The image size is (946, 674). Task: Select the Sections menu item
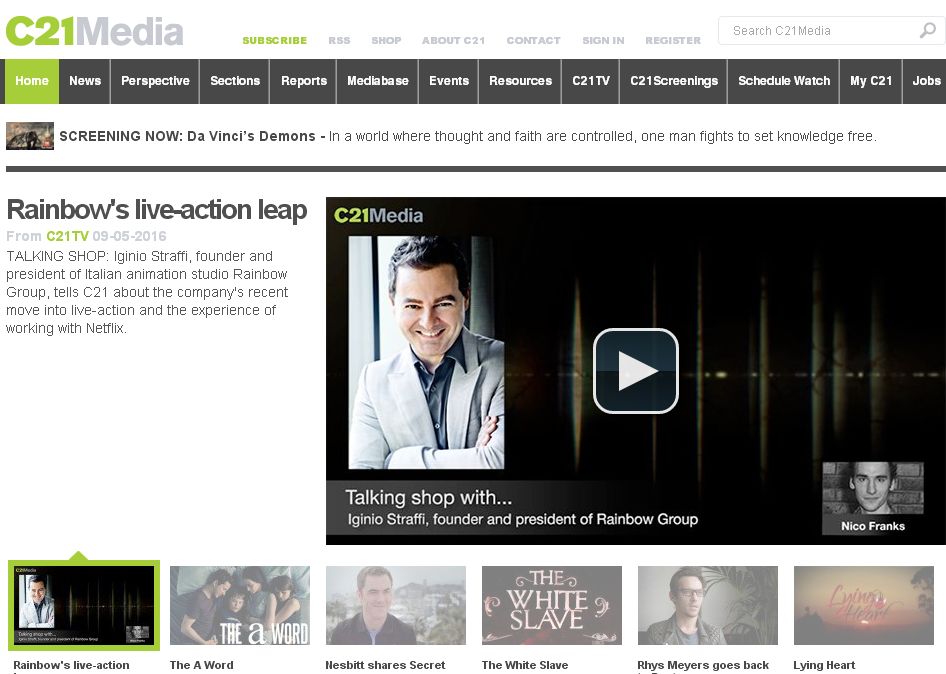point(235,81)
